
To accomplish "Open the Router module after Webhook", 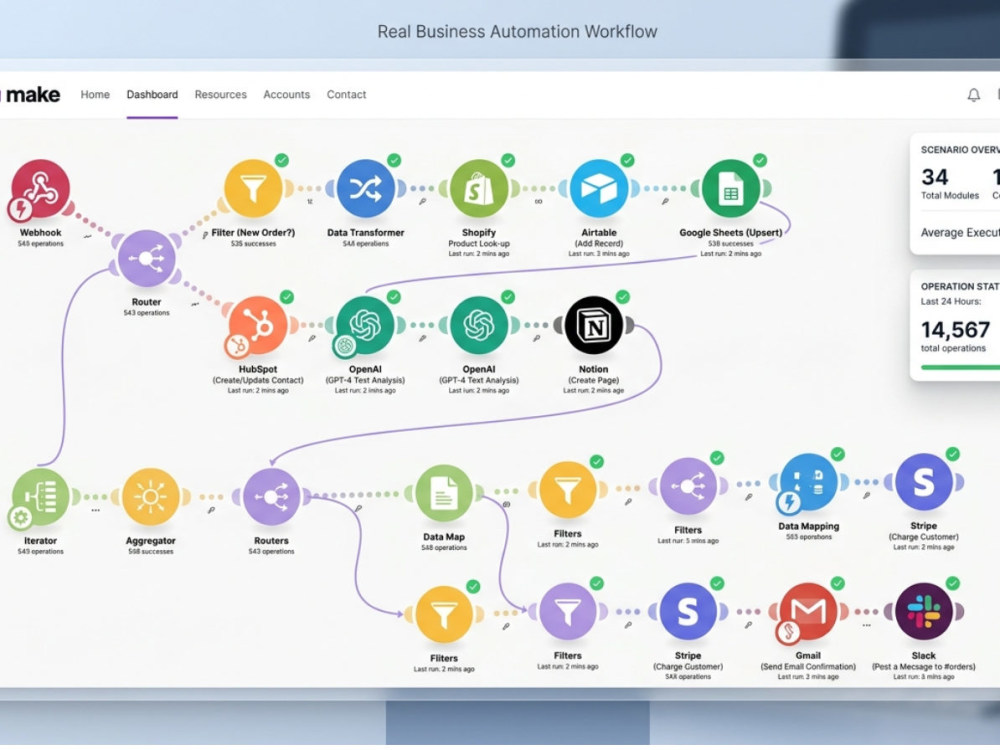I will coord(146,258).
